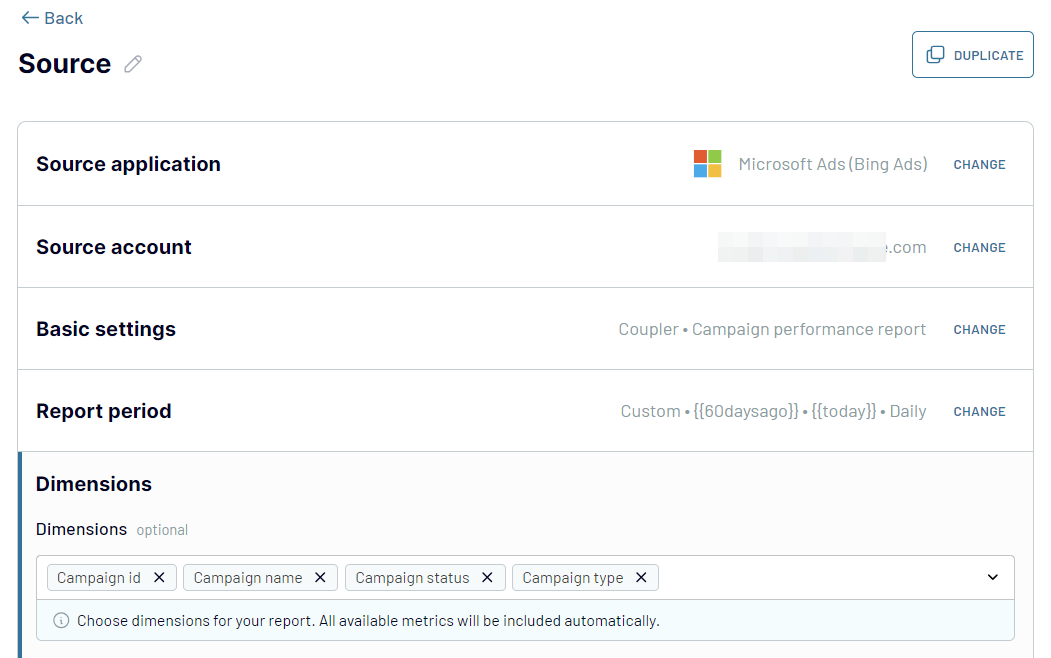Remove the Campaign type dimension
The height and width of the screenshot is (658, 1051).
point(641,578)
